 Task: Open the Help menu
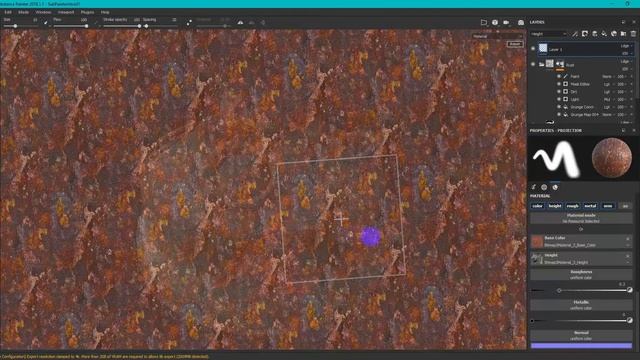point(105,12)
